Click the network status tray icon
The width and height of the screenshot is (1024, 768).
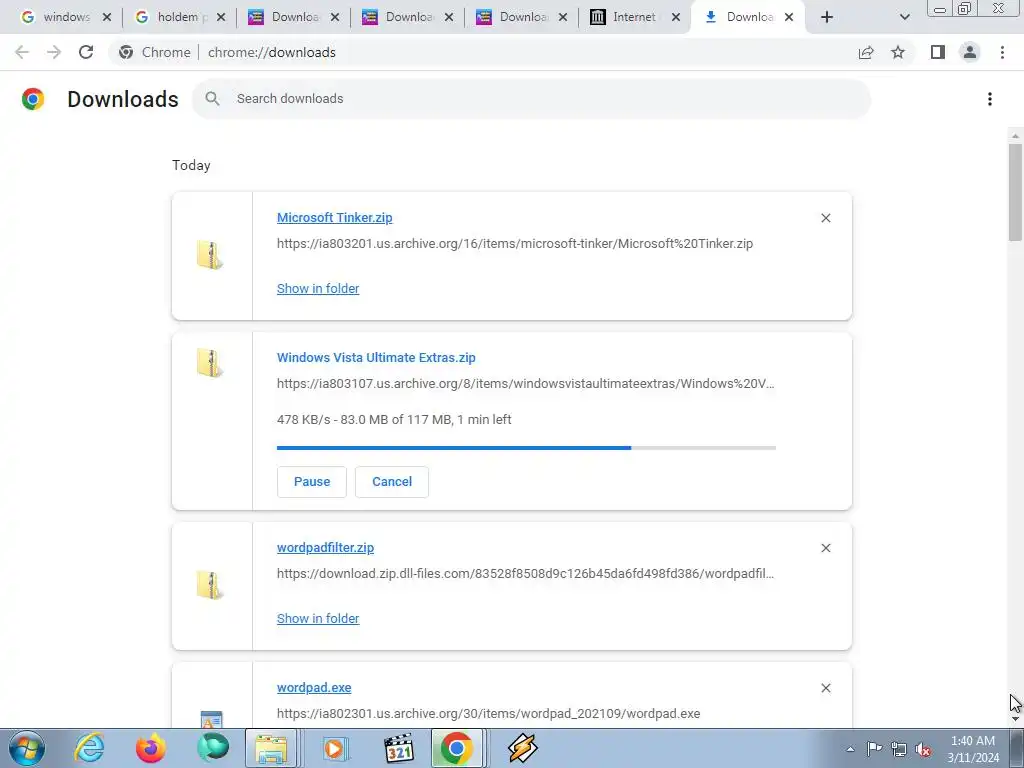(x=899, y=749)
